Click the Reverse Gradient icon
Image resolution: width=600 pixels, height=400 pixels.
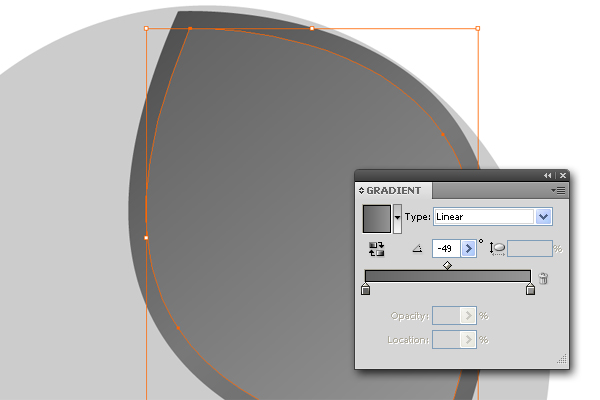click(377, 249)
